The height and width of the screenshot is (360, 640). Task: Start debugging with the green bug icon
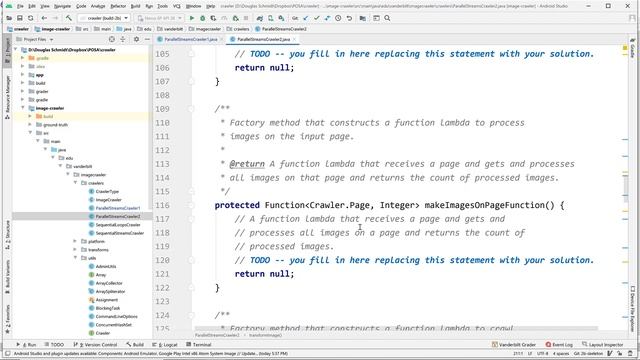click(202, 18)
